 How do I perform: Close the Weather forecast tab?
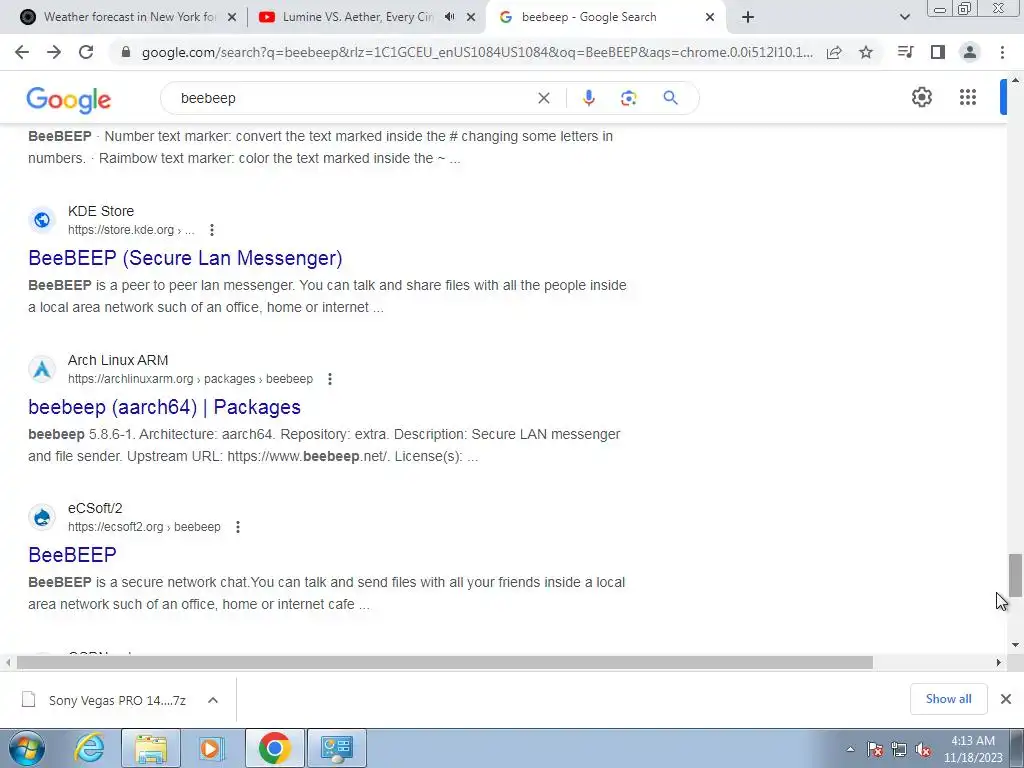click(x=232, y=17)
